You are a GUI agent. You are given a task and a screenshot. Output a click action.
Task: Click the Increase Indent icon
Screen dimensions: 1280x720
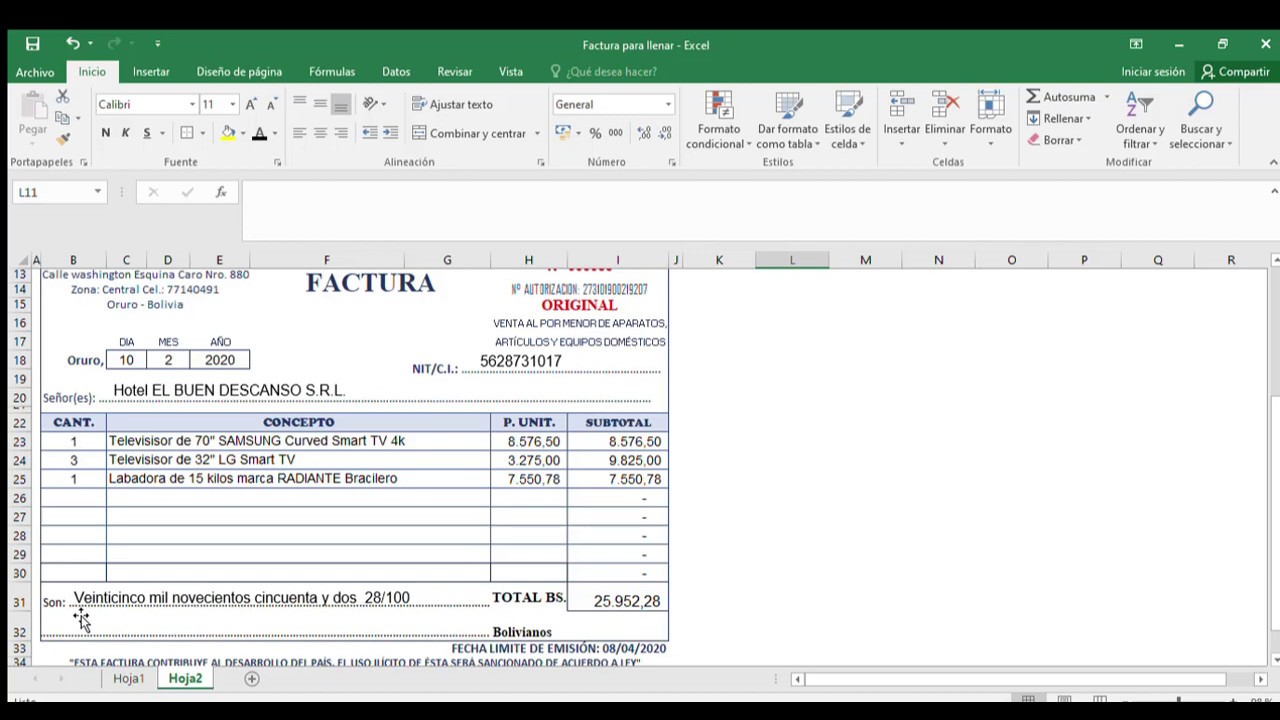[390, 133]
